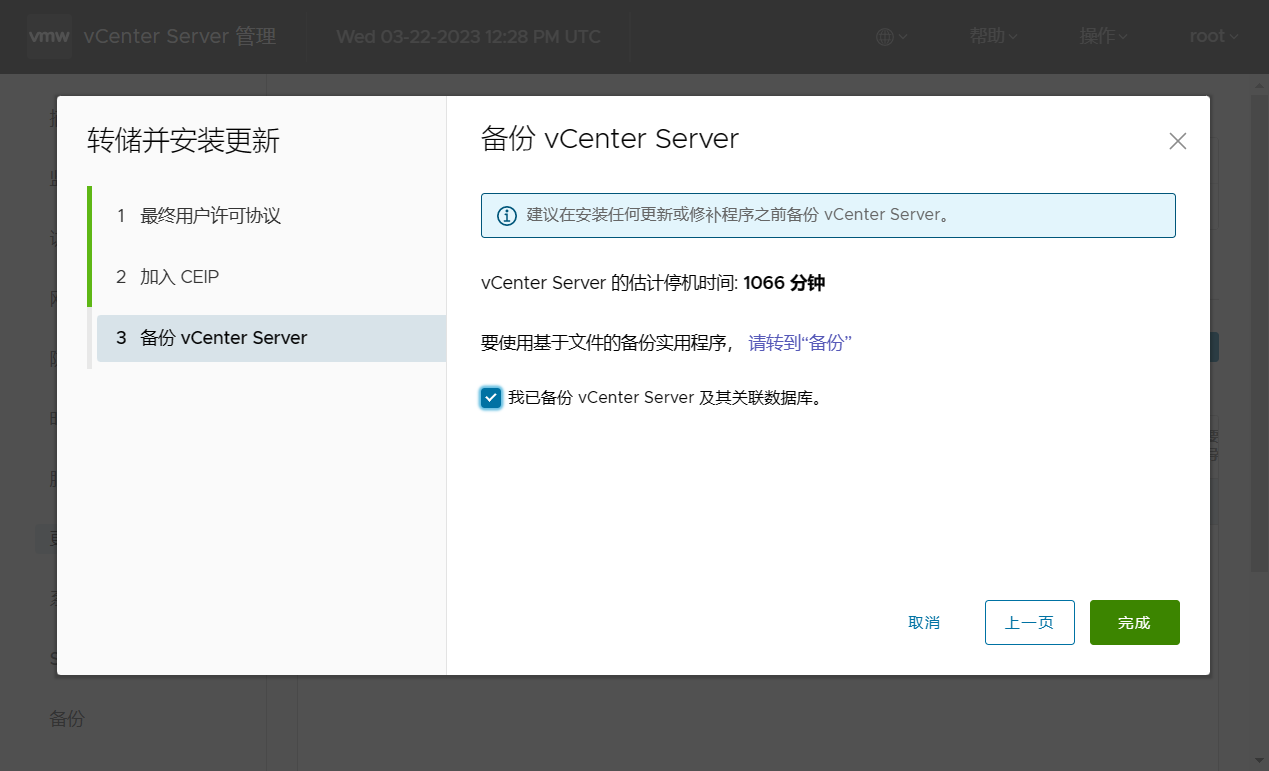Open the globe language selector

coord(891,37)
